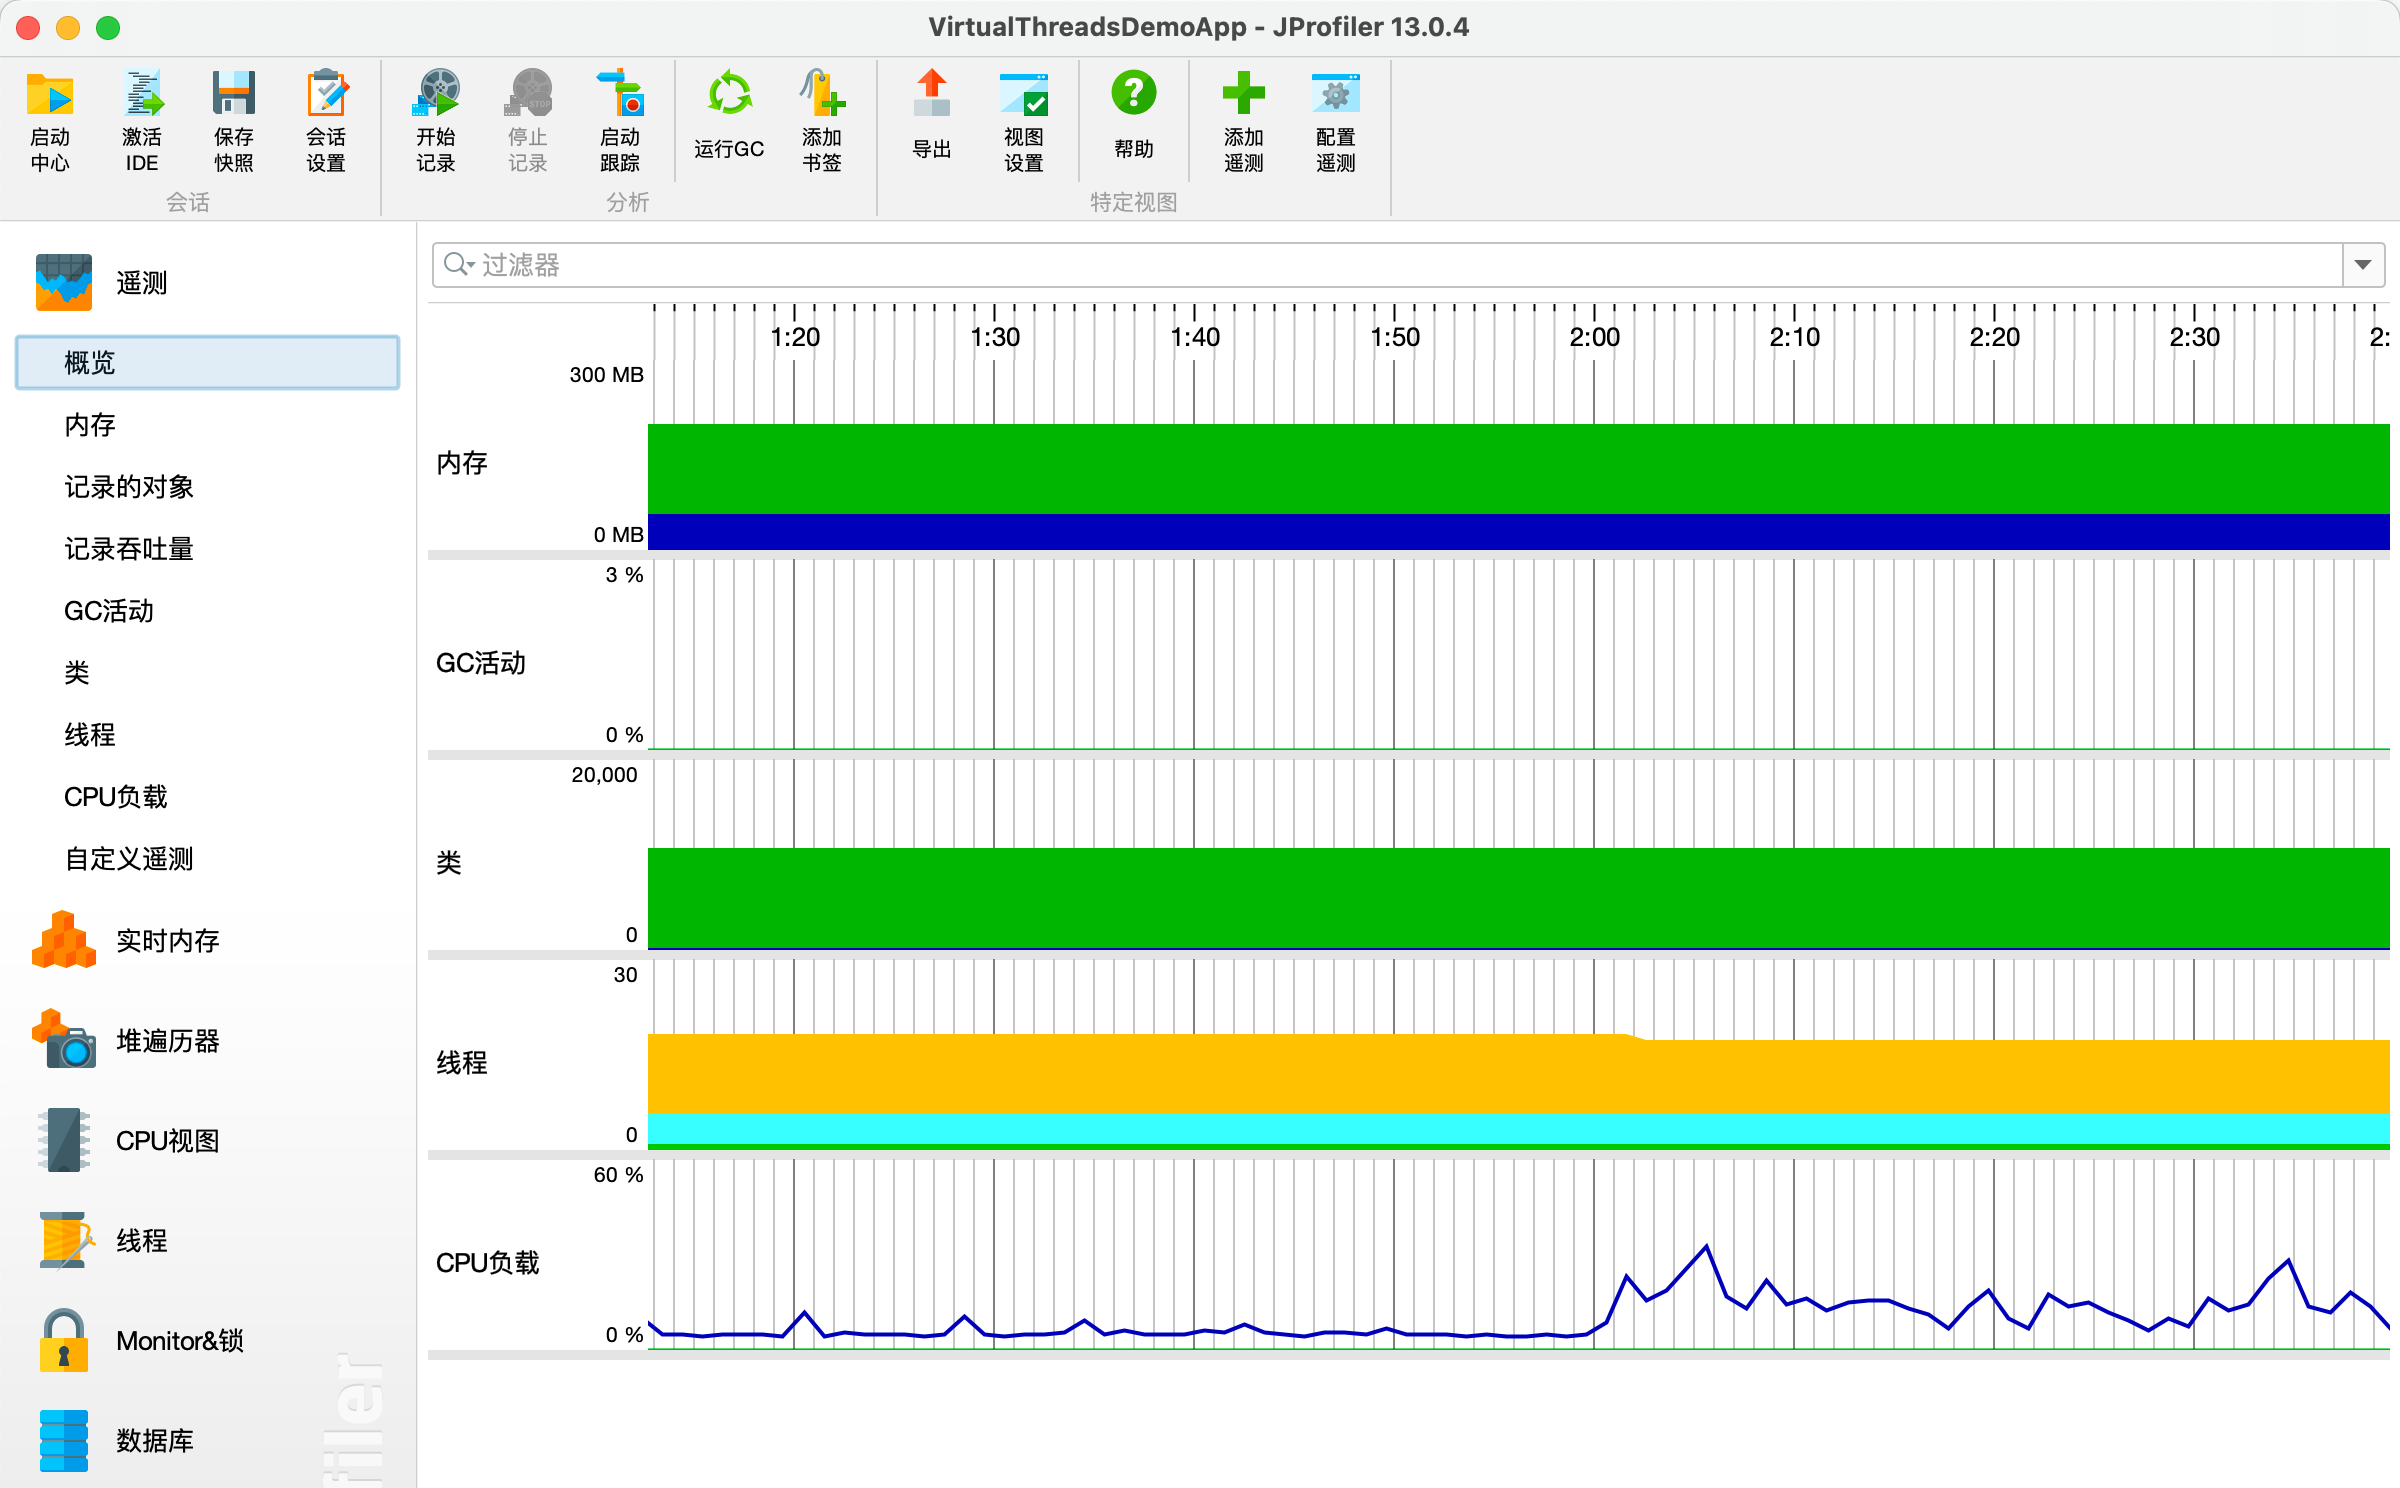
Task: Click into the filter (过滤器) field
Action: pyautogui.click(x=1390, y=265)
